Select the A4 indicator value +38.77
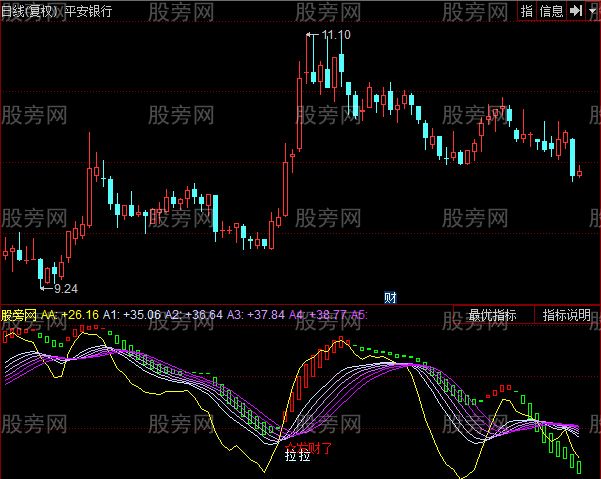The width and height of the screenshot is (601, 479). (x=328, y=315)
